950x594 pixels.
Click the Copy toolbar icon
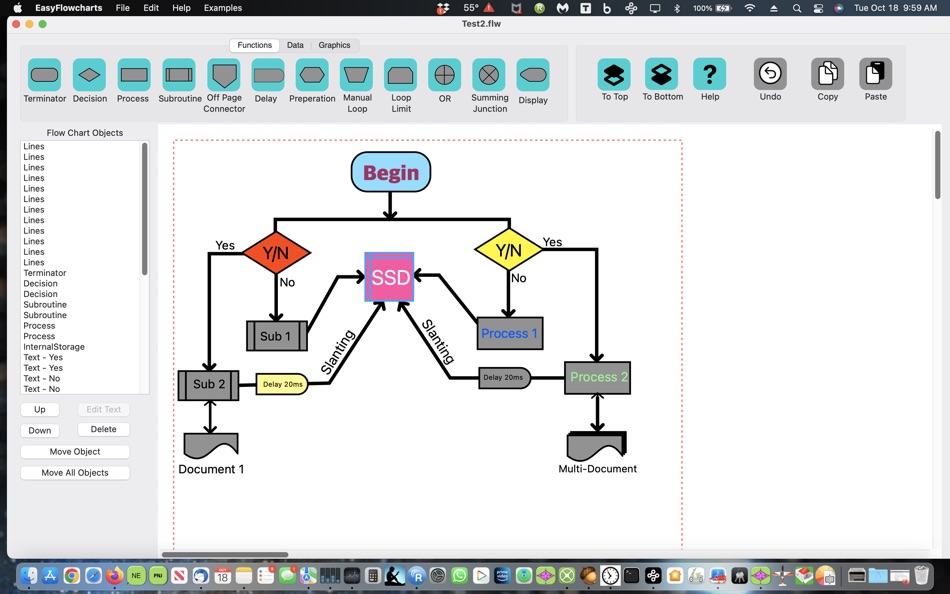click(x=828, y=75)
